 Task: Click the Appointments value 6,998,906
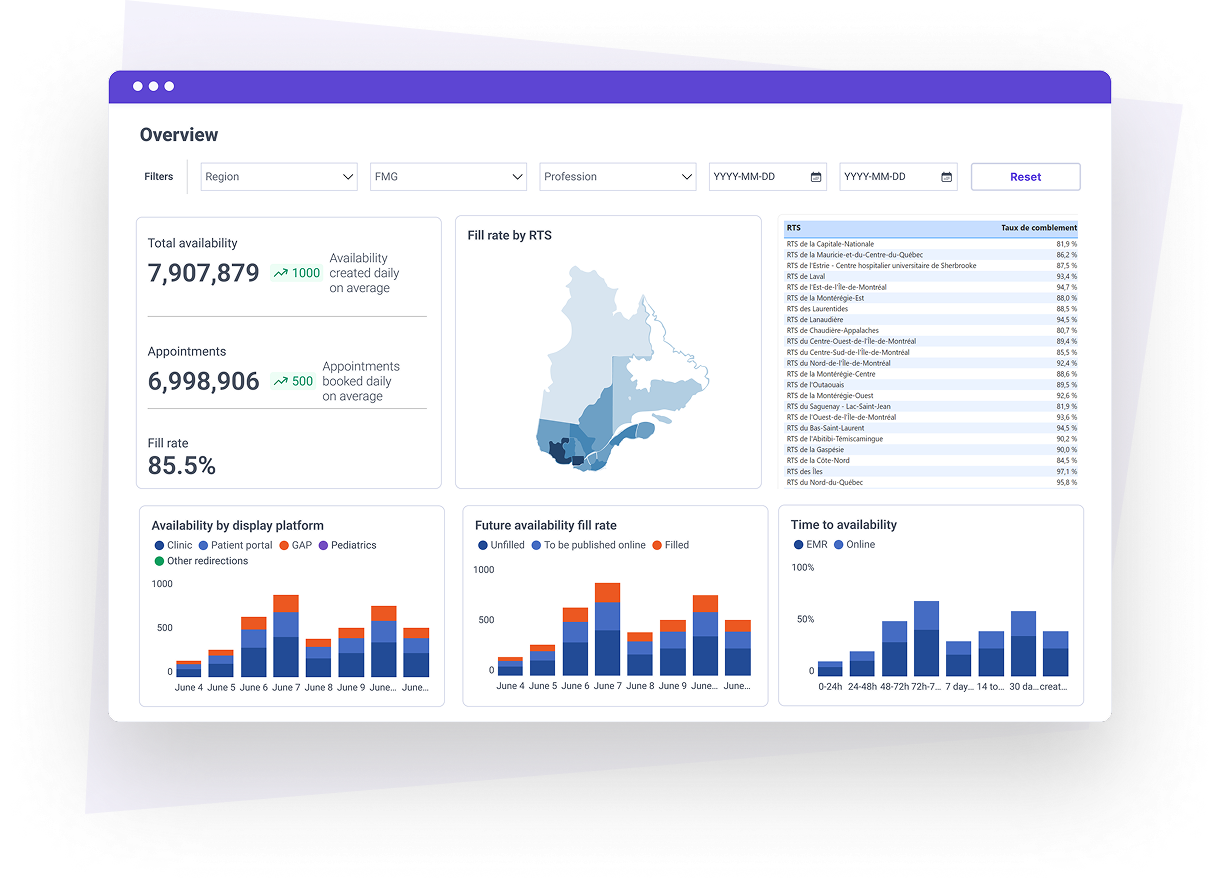pyautogui.click(x=204, y=381)
